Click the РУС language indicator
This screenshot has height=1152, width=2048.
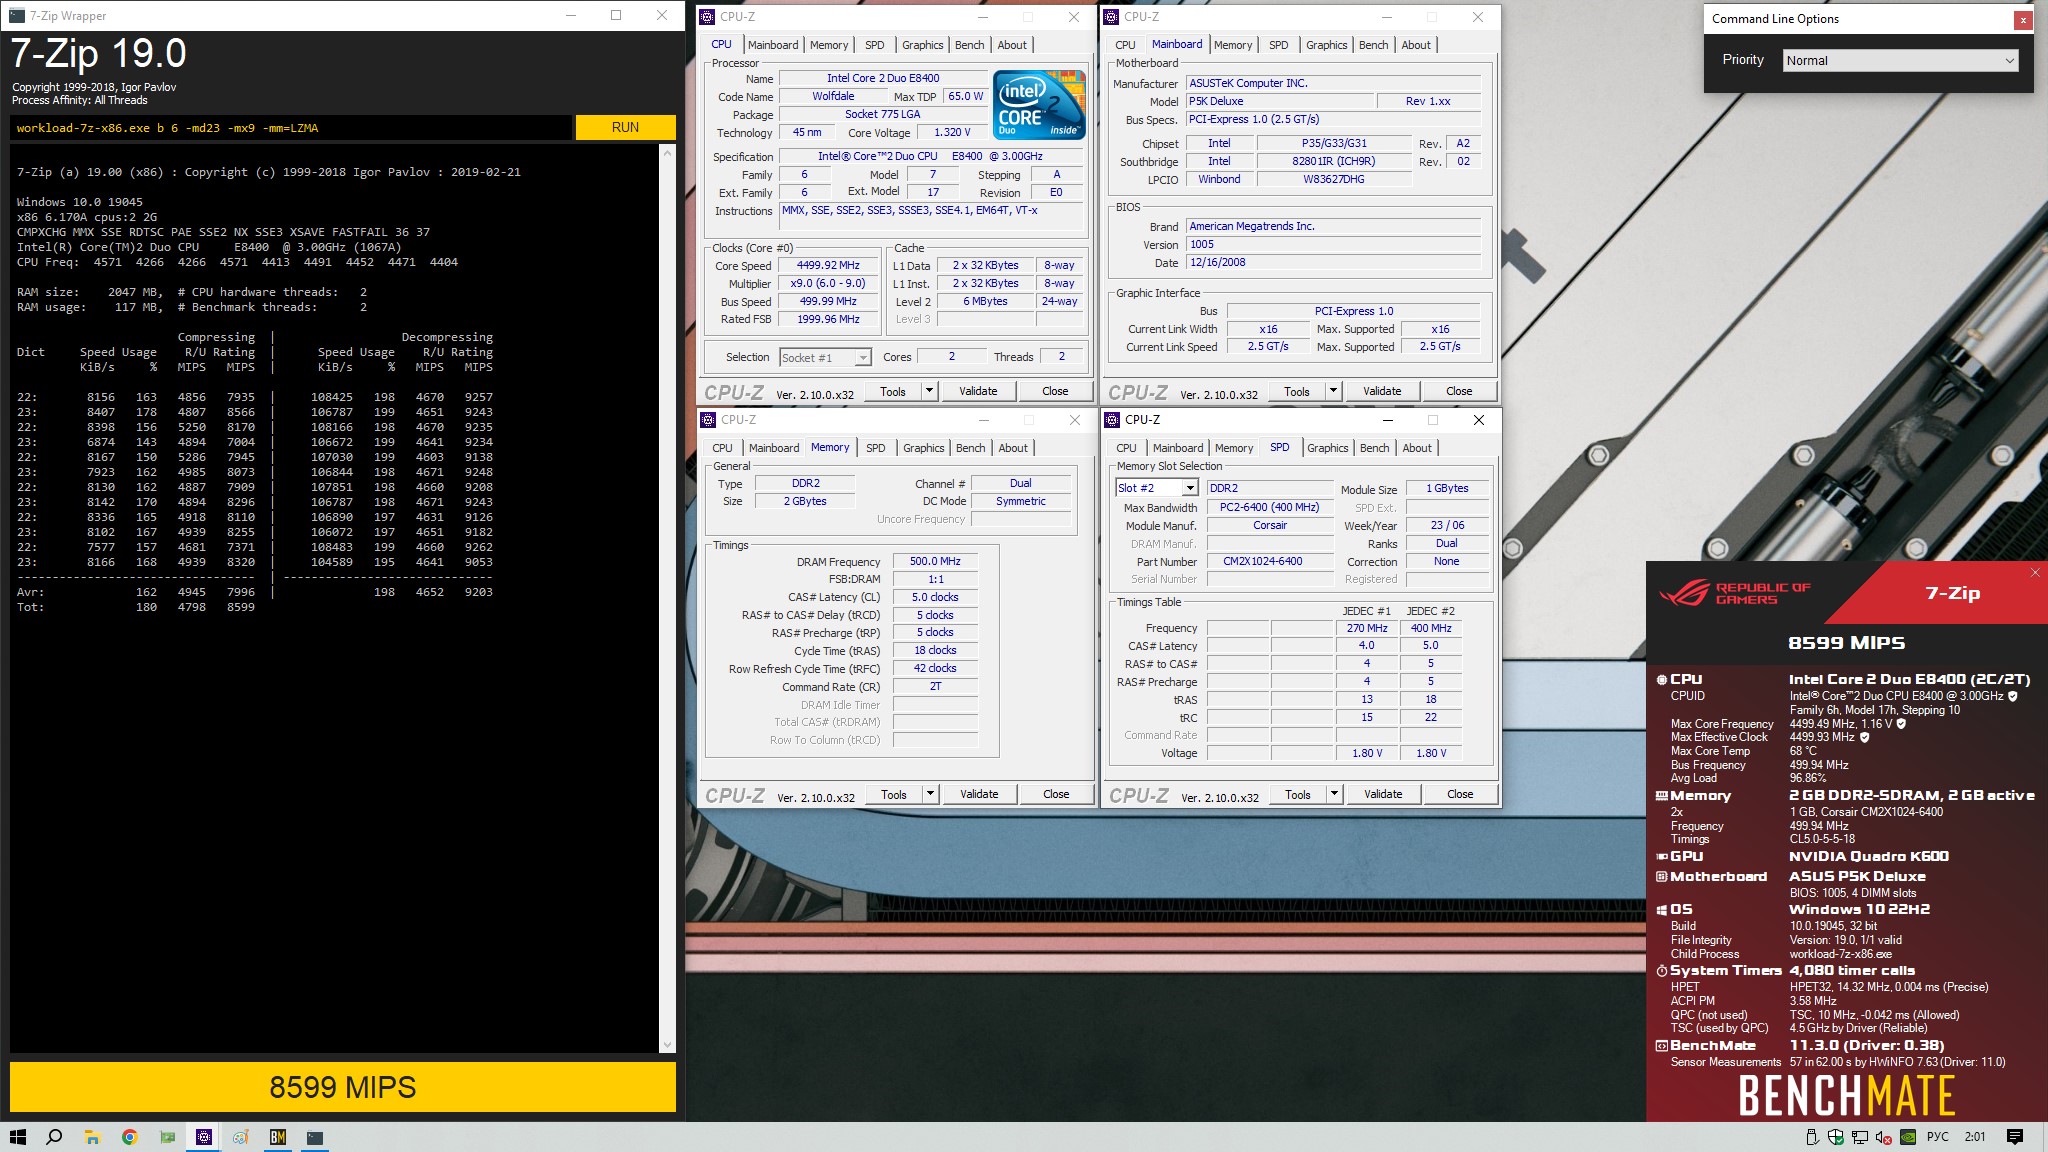(x=1938, y=1137)
